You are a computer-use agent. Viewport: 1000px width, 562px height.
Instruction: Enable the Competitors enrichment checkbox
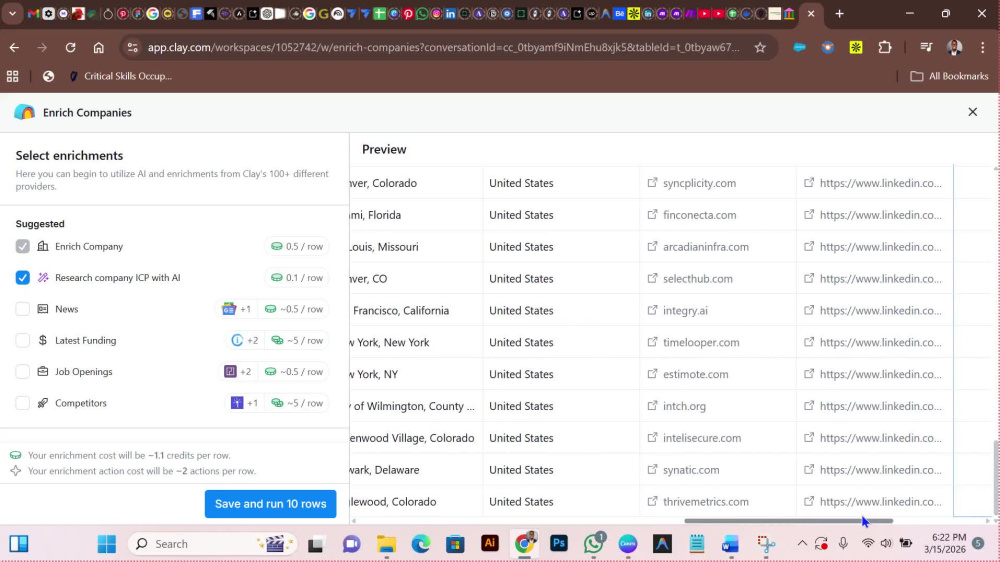(22, 403)
